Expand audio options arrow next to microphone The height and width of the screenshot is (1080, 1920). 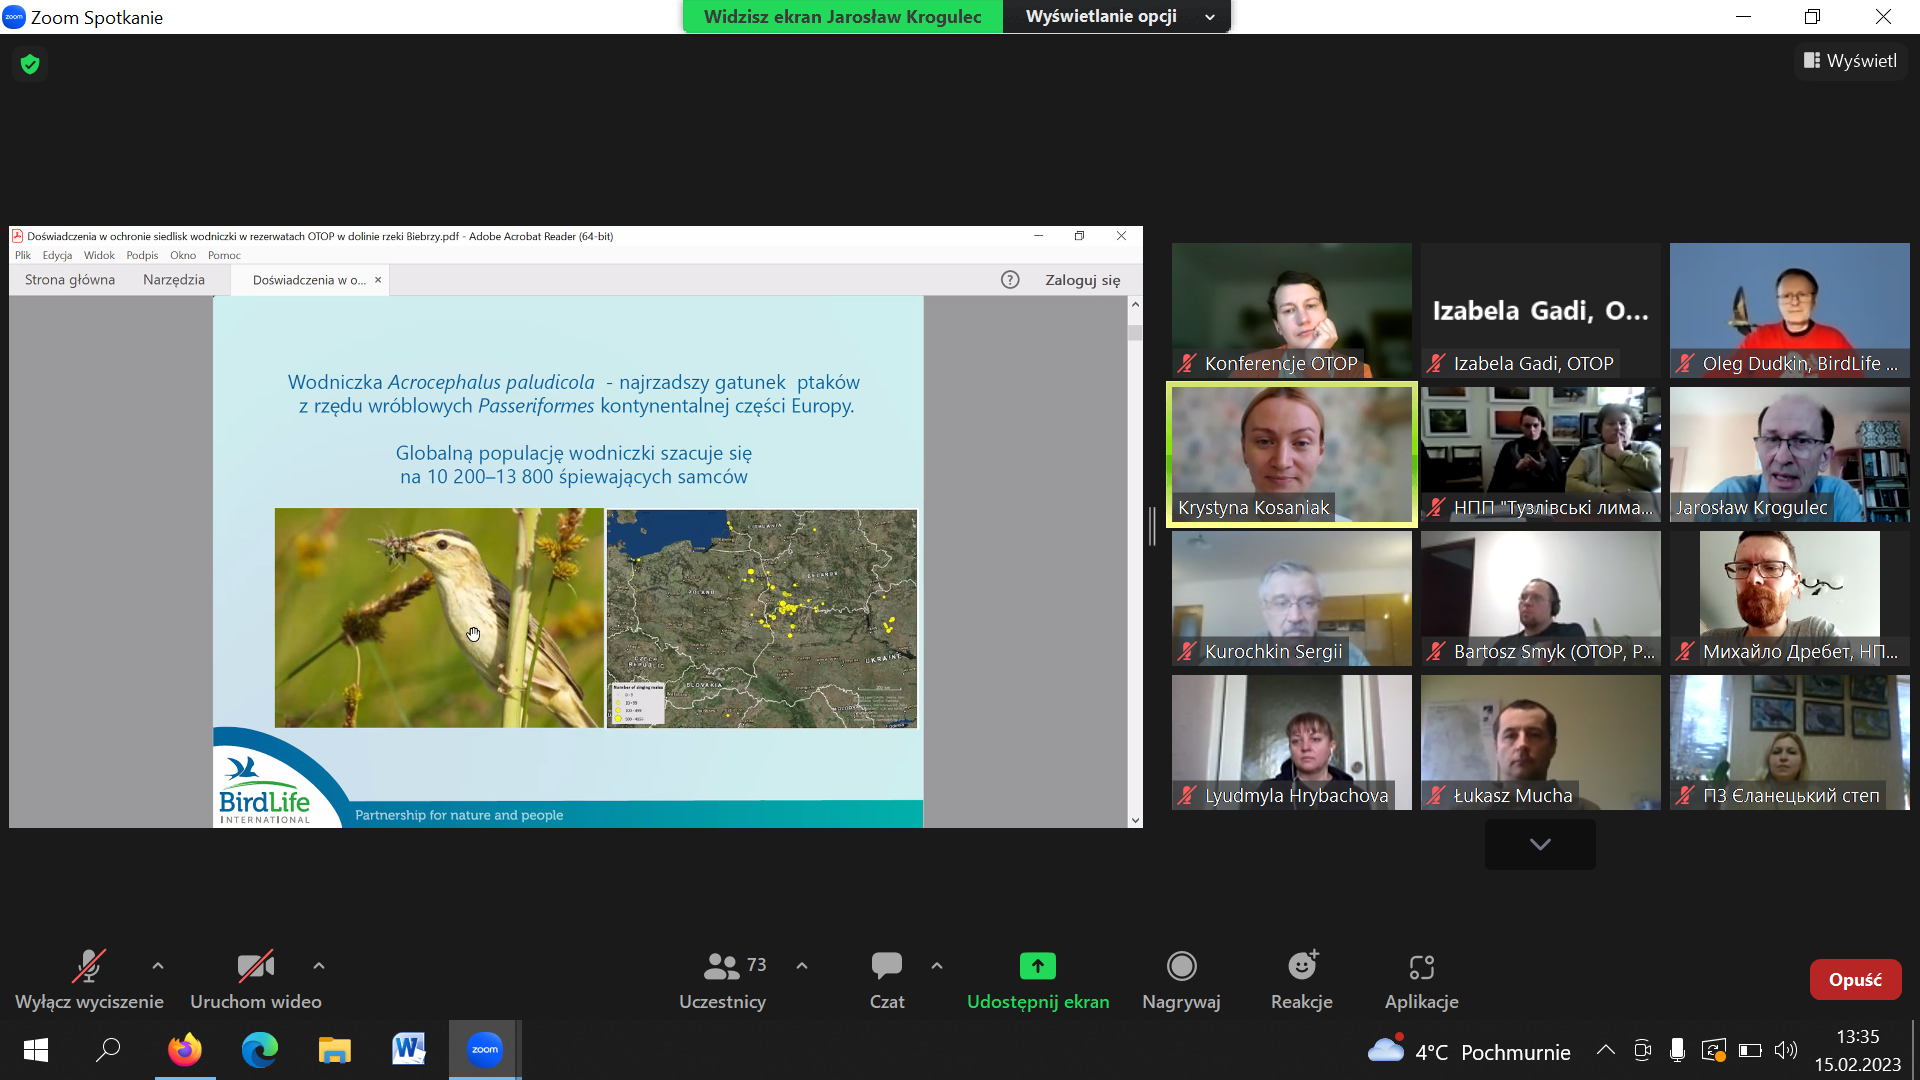click(158, 966)
